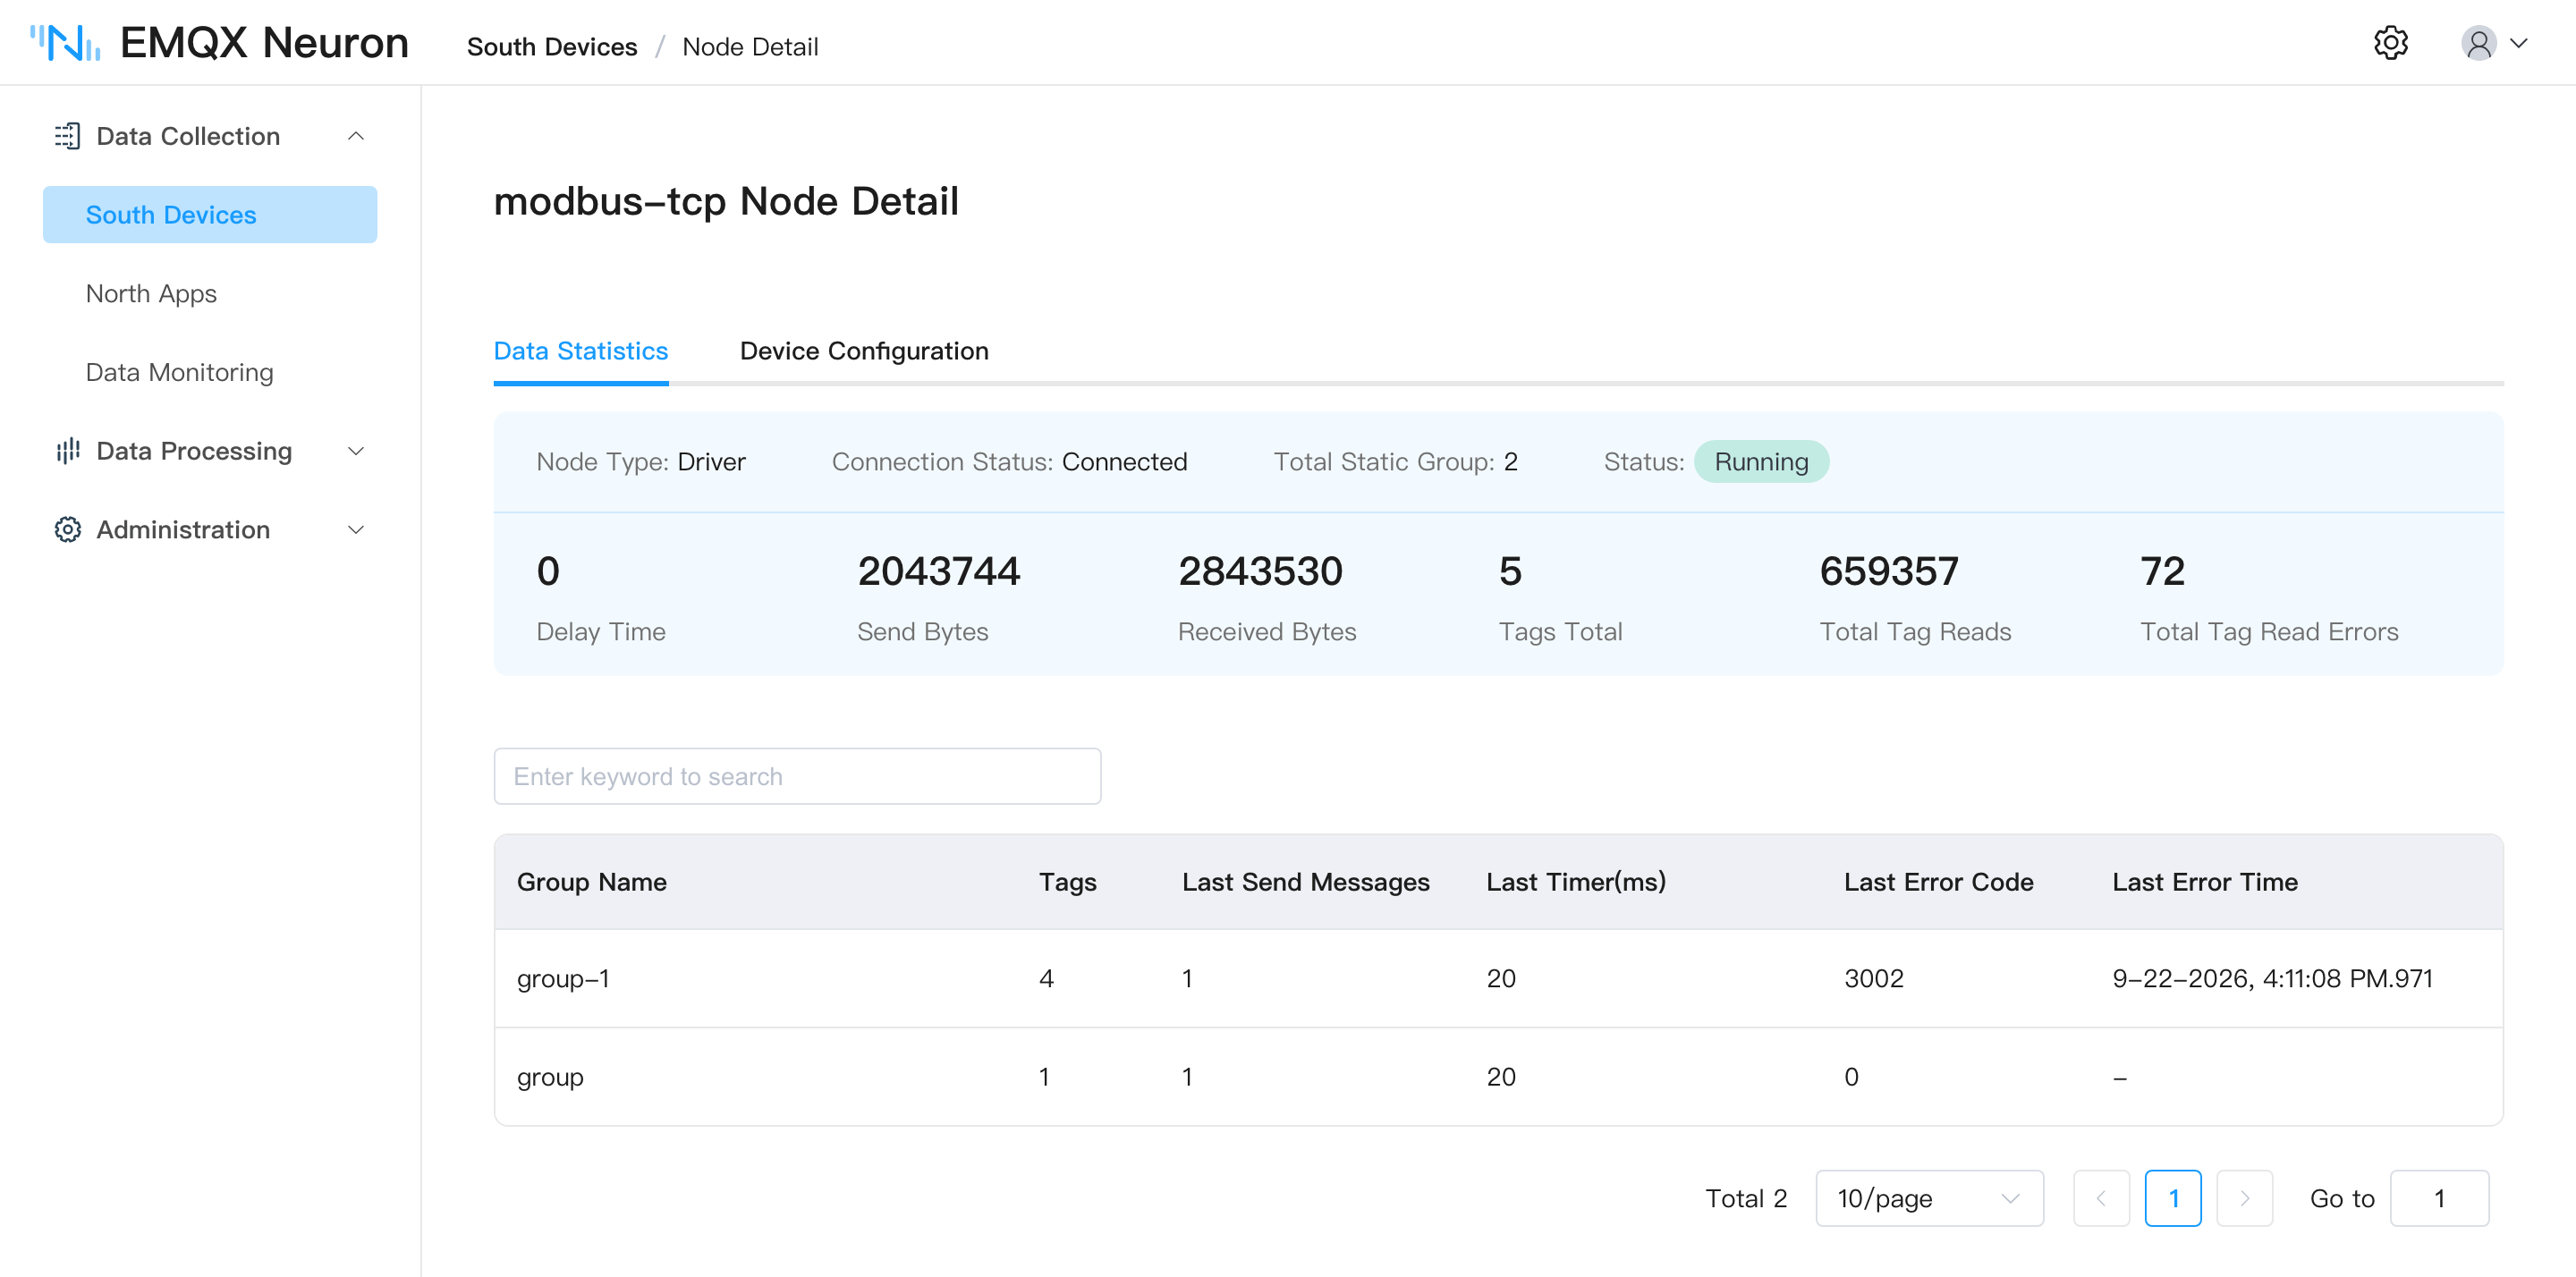Click the Received Bytes value 2843530
This screenshot has width=2576, height=1277.
[1260, 571]
